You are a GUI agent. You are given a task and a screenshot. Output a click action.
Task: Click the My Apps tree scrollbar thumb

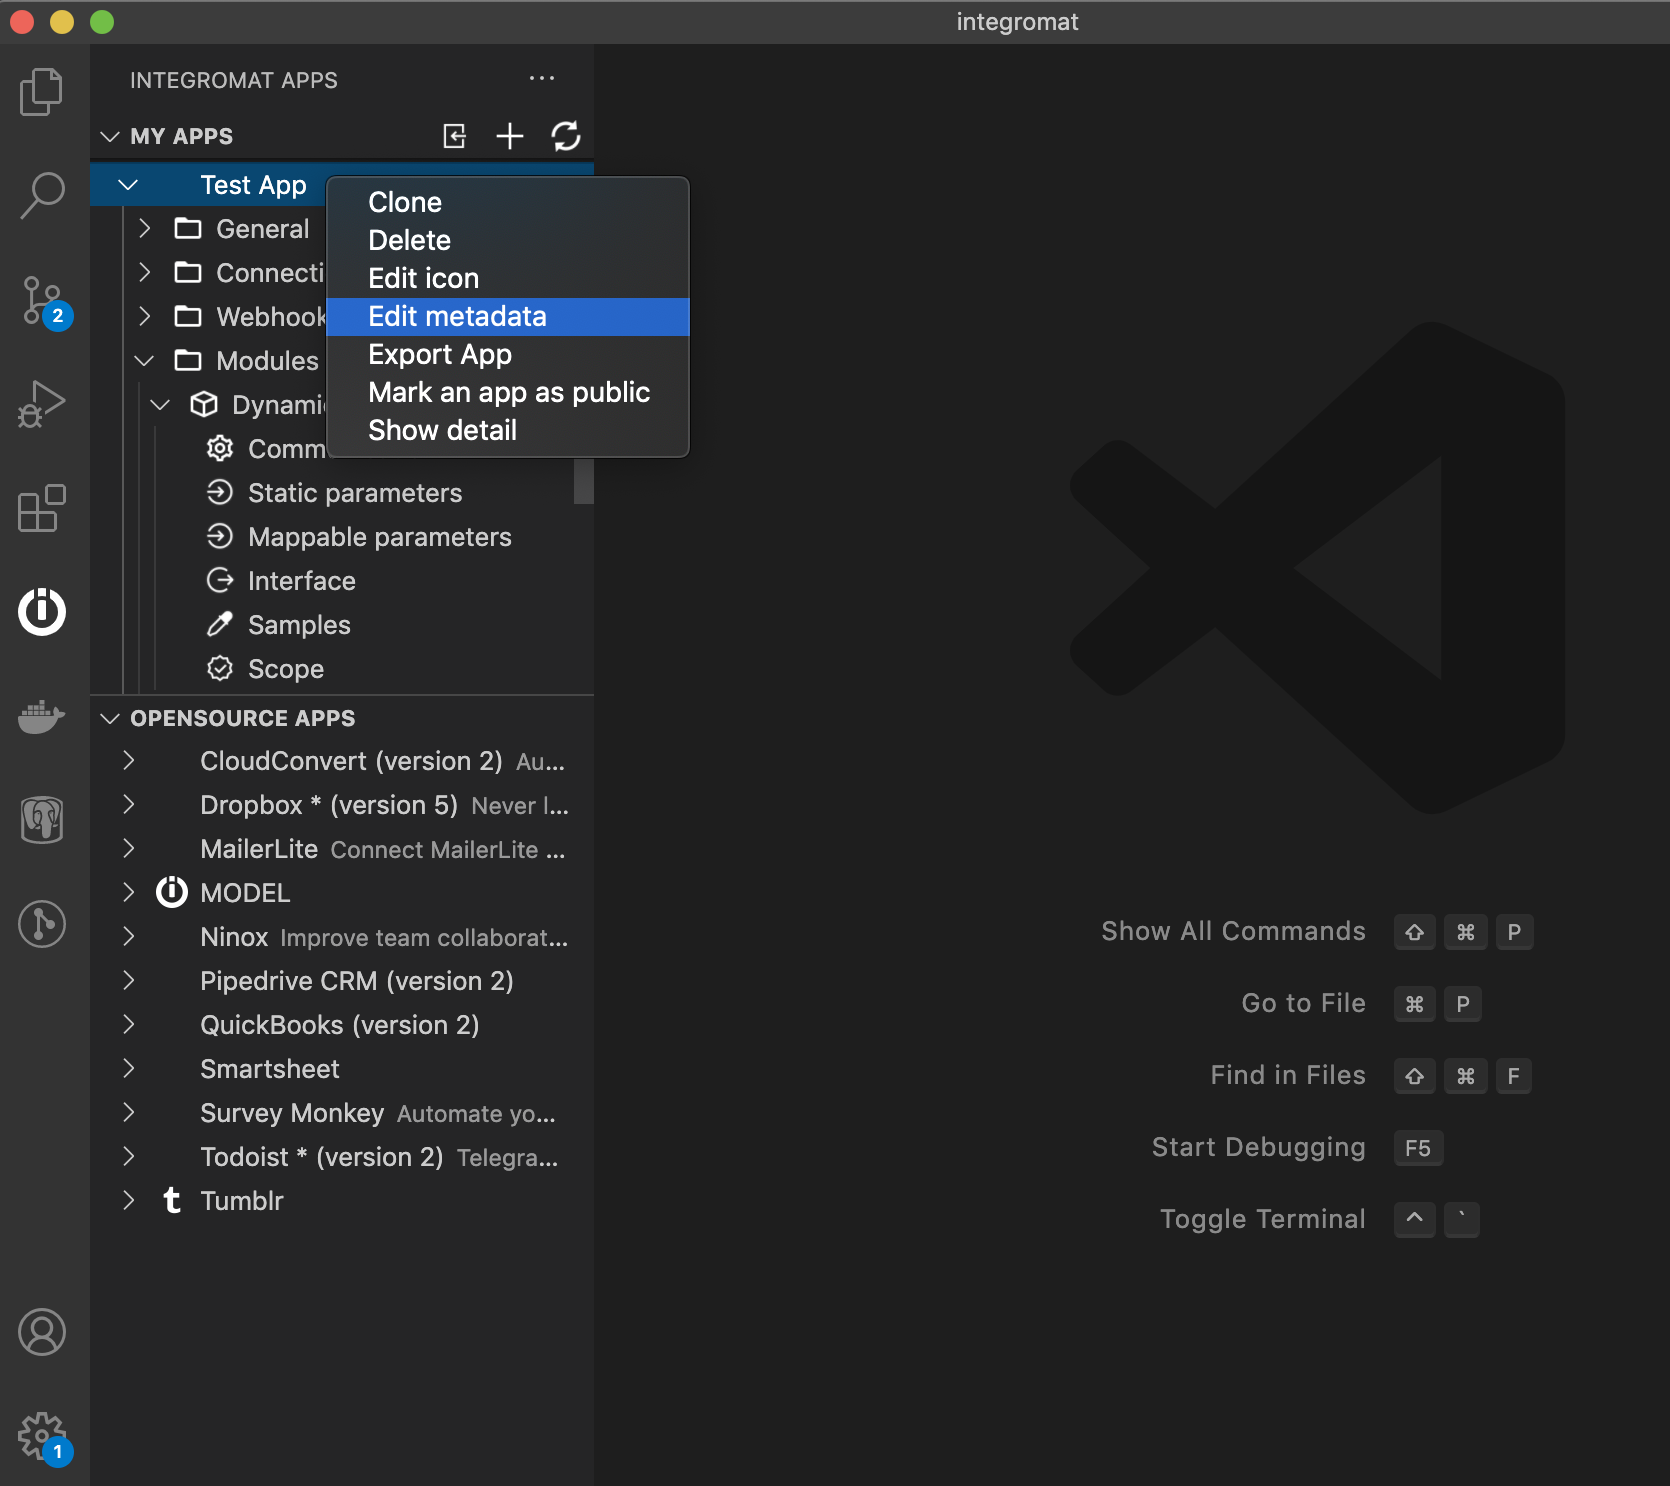click(584, 481)
